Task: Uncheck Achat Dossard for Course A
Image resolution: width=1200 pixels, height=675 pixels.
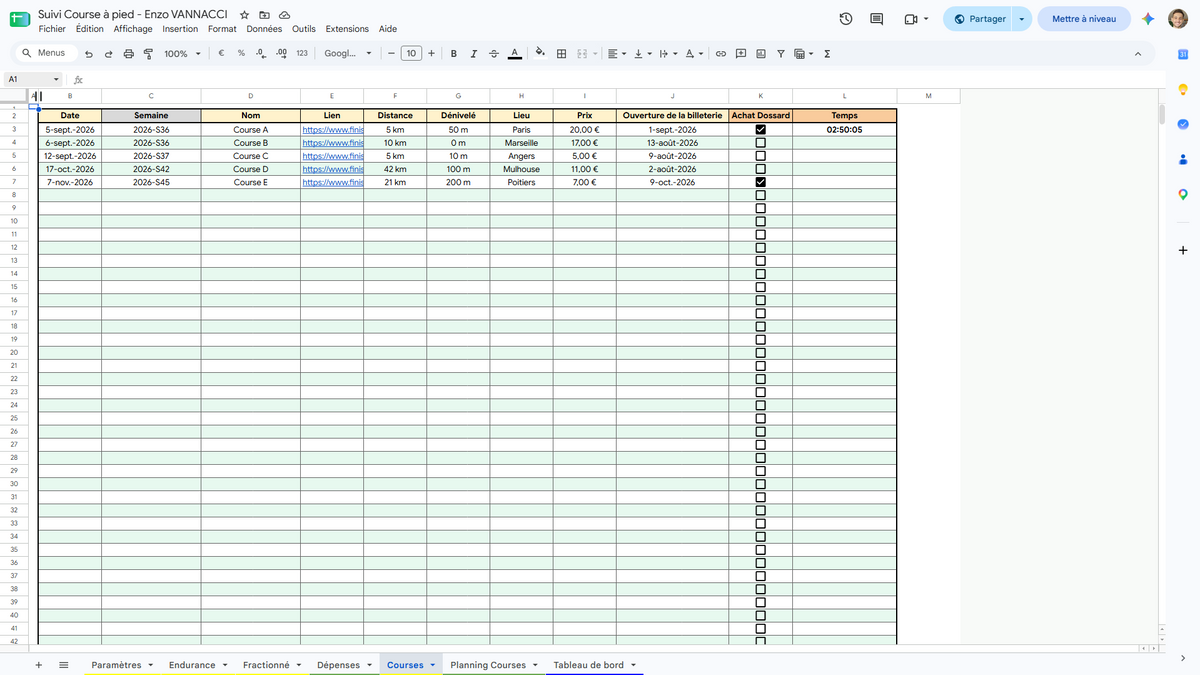Action: coord(761,130)
